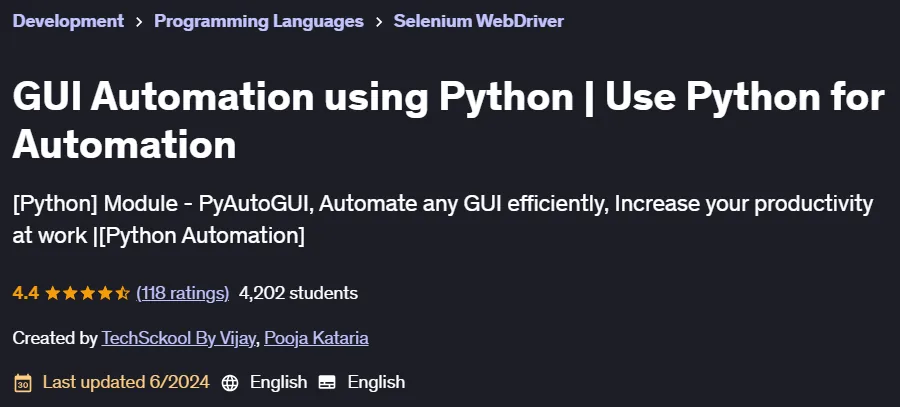Image resolution: width=900 pixels, height=407 pixels.
Task: Click the English label beside captions icon
Action: coord(377,382)
